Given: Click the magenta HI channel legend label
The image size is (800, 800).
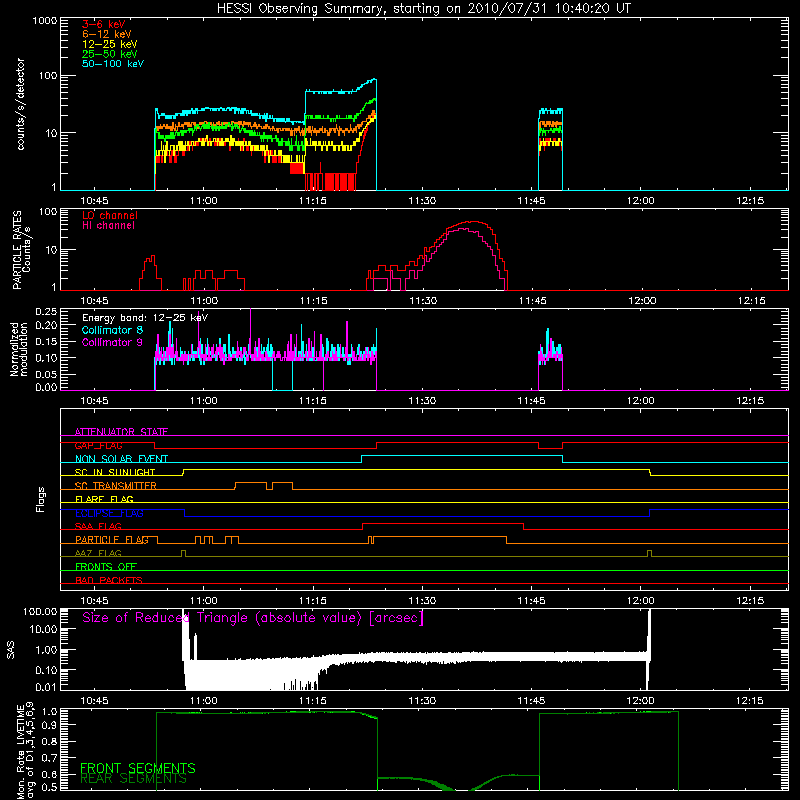Looking at the screenshot, I should (x=109, y=226).
